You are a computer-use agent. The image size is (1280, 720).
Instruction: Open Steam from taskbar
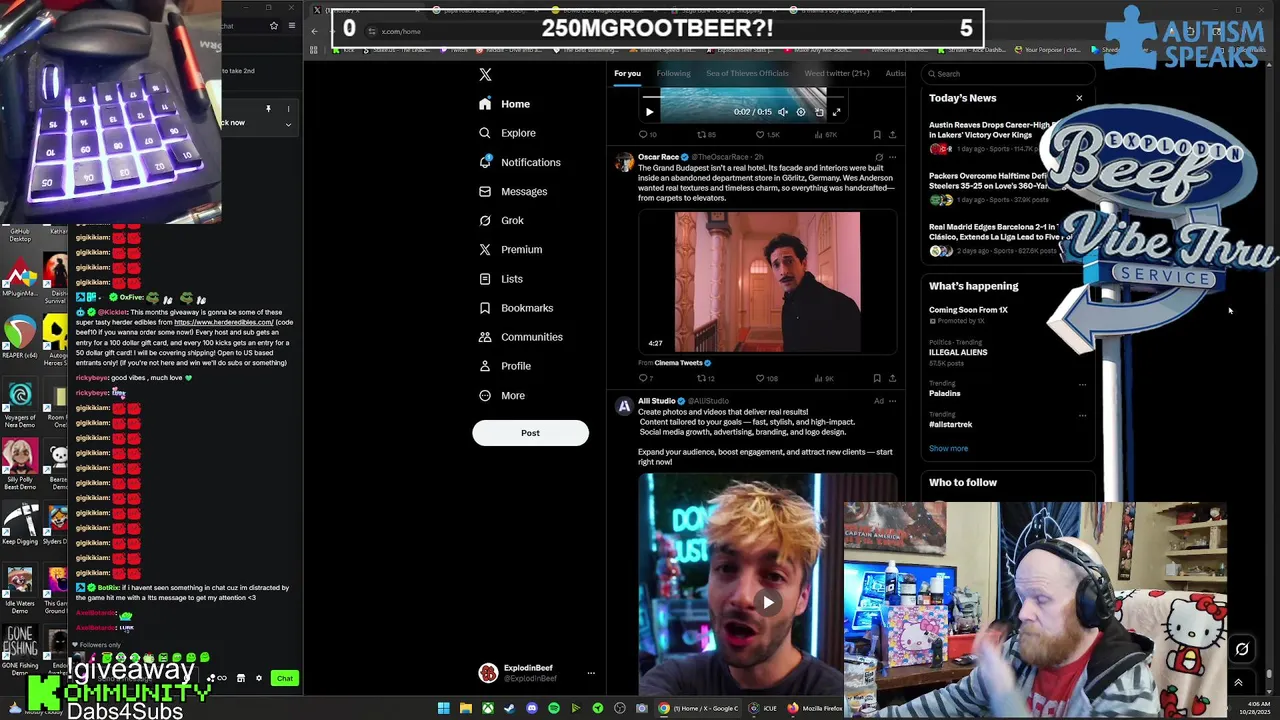tap(509, 708)
